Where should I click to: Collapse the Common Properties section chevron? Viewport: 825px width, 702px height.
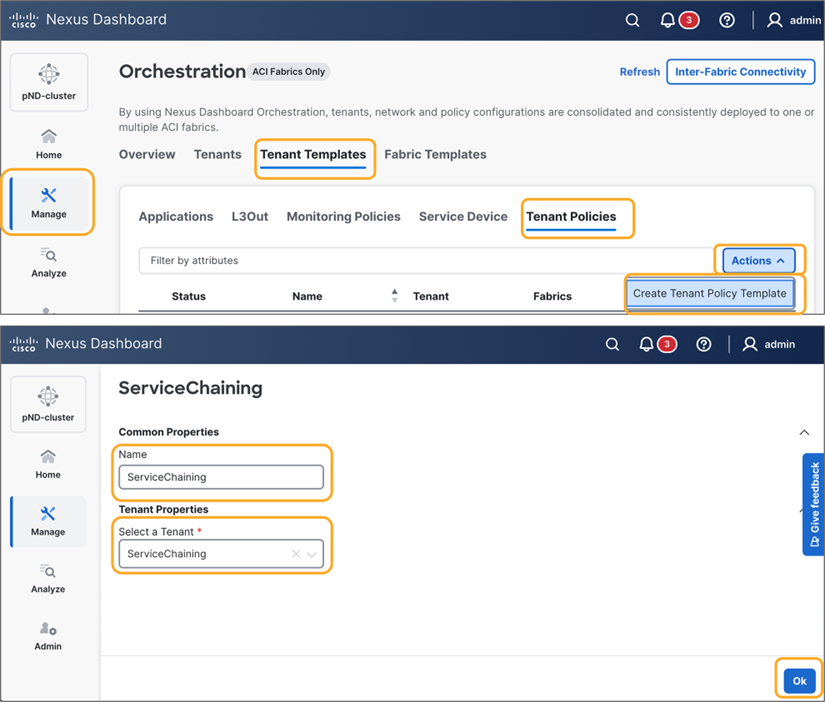point(804,433)
